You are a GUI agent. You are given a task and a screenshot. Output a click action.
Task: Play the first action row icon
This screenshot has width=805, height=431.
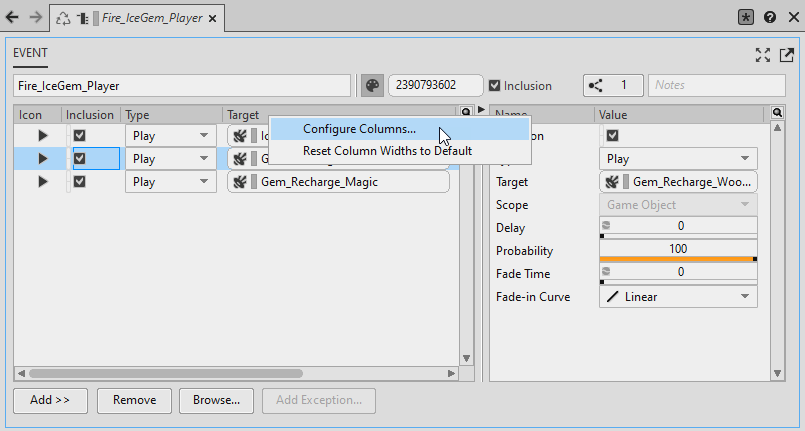42,135
